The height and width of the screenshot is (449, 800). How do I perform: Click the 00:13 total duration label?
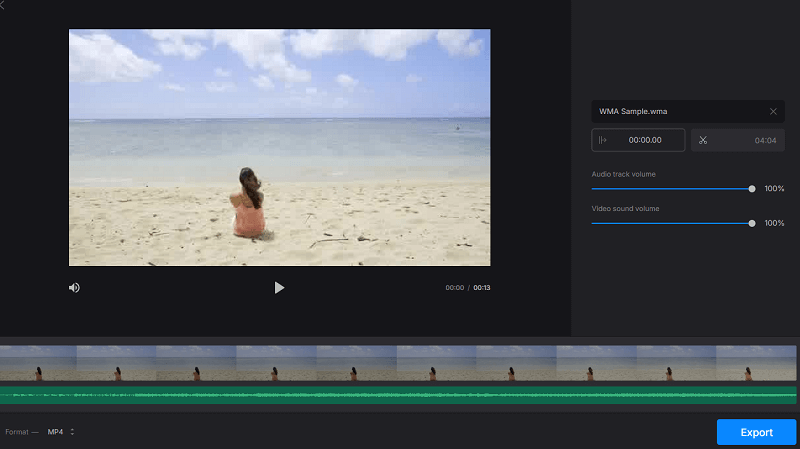[482, 288]
